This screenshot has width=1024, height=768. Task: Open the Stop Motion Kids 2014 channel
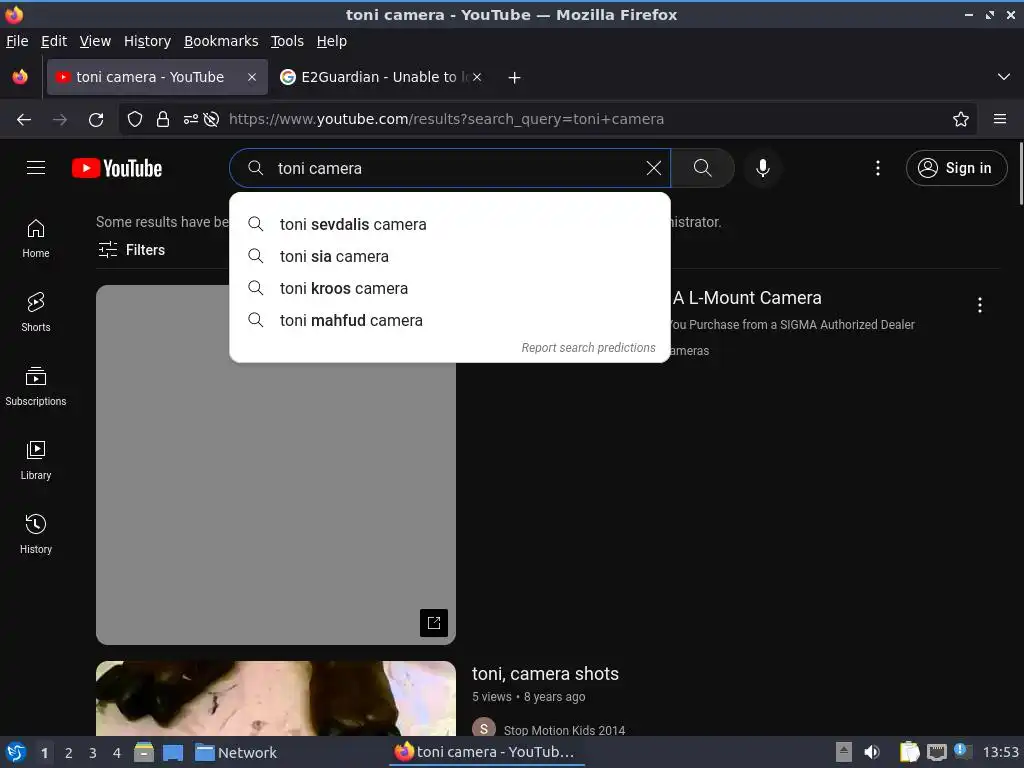564,730
